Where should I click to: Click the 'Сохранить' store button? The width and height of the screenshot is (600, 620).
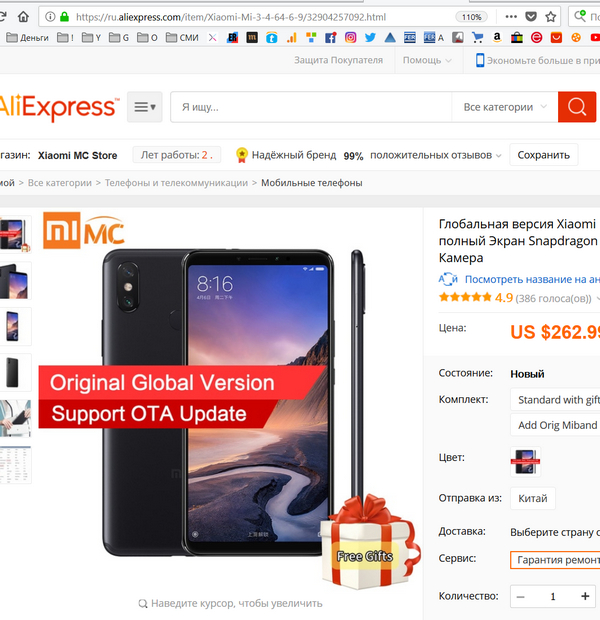point(543,155)
